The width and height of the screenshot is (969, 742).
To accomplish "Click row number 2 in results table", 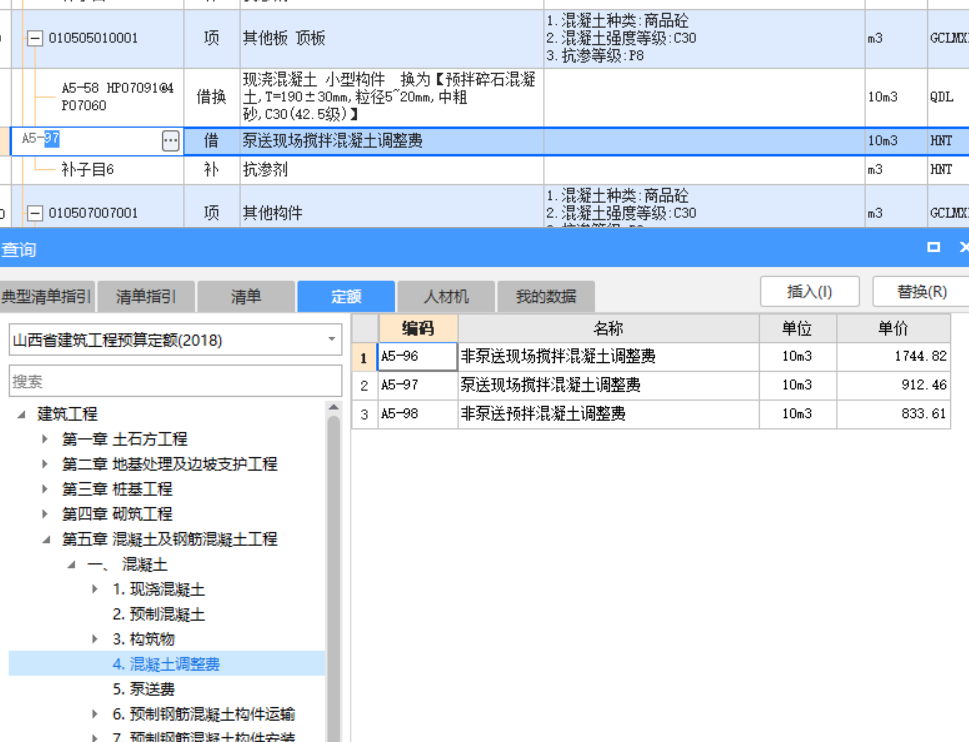I will tap(365, 386).
